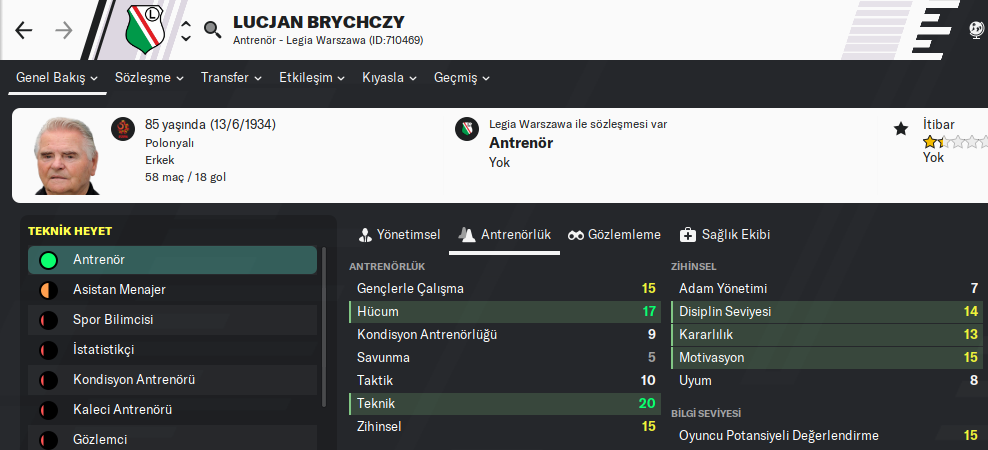Click the globe icon at top right
The height and width of the screenshot is (450, 988).
tap(976, 30)
